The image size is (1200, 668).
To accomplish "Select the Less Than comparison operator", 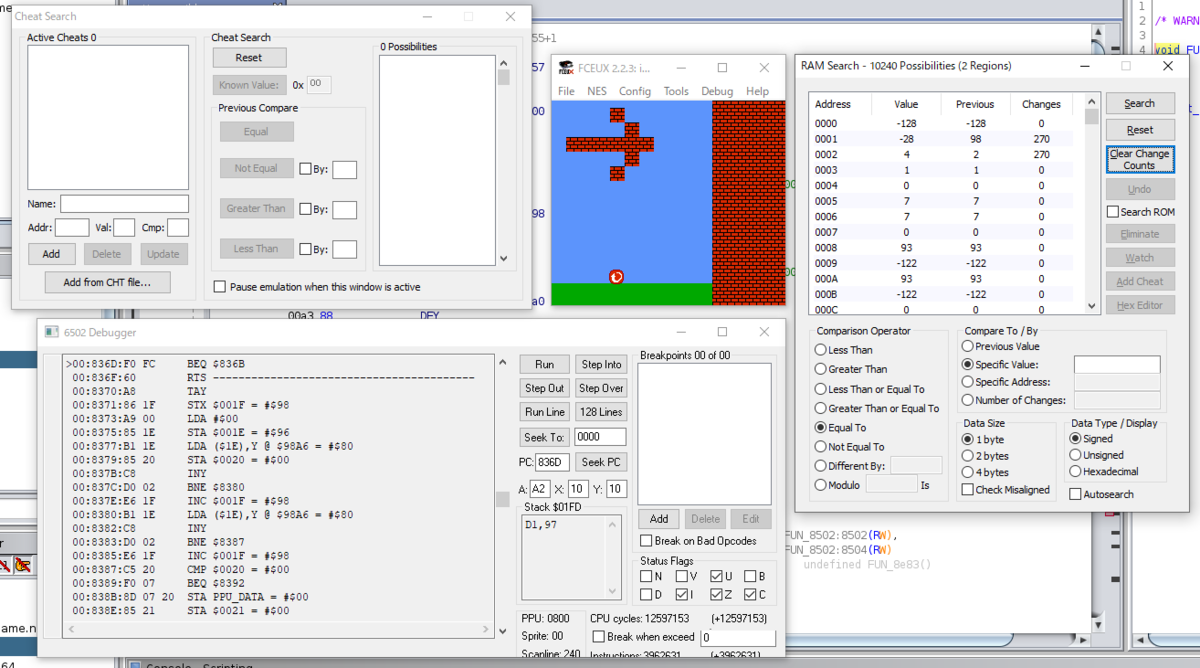I will pyautogui.click(x=821, y=350).
